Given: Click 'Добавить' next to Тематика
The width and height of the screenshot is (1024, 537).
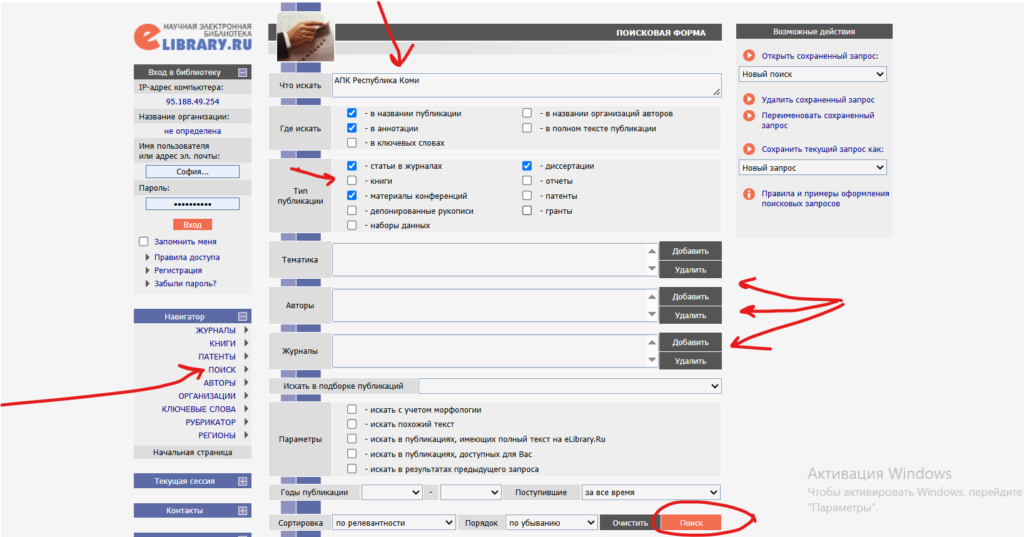Looking at the screenshot, I should point(690,251).
